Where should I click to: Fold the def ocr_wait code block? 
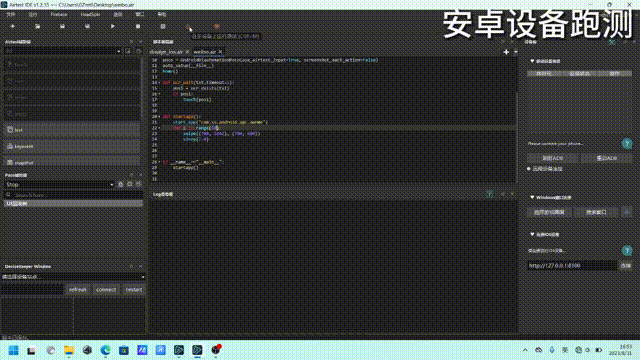pos(159,82)
